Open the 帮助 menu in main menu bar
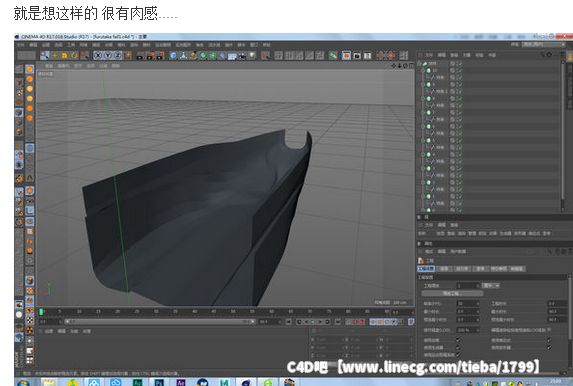Viewport: 573px width, 386px height. [266, 45]
